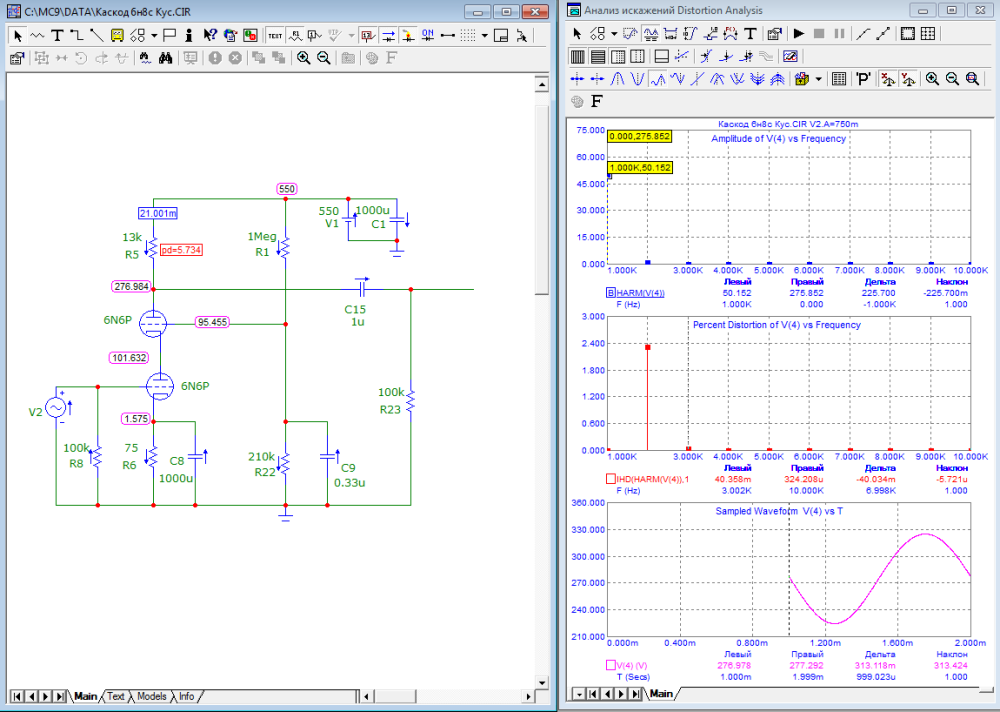Switch to the Models tab
Viewport: 1000px width, 712px height.
[151, 696]
